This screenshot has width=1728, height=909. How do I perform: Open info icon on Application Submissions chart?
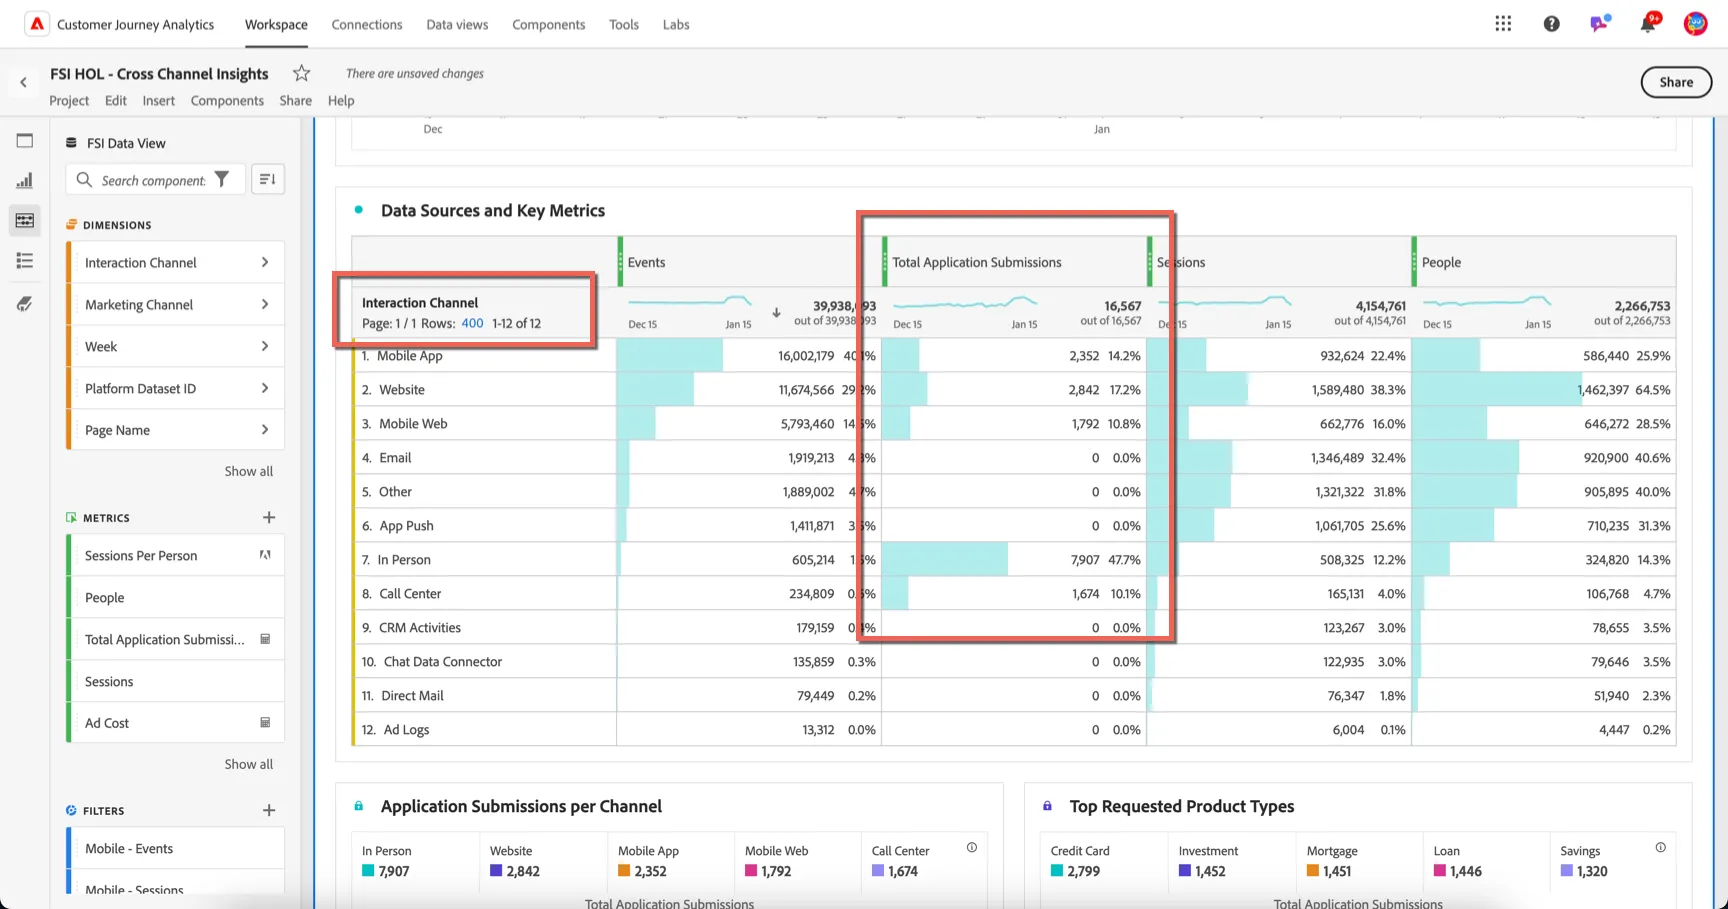971,847
